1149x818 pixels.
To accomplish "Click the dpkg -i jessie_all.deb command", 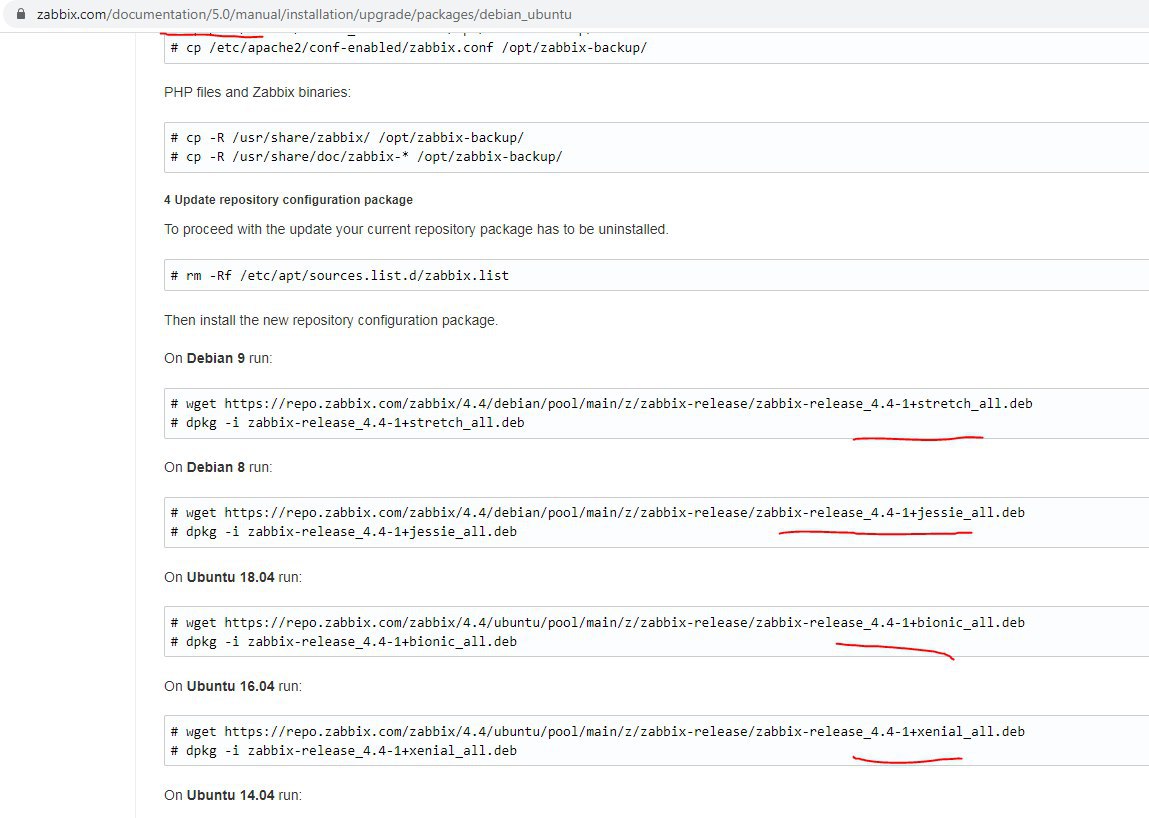I will click(x=344, y=531).
